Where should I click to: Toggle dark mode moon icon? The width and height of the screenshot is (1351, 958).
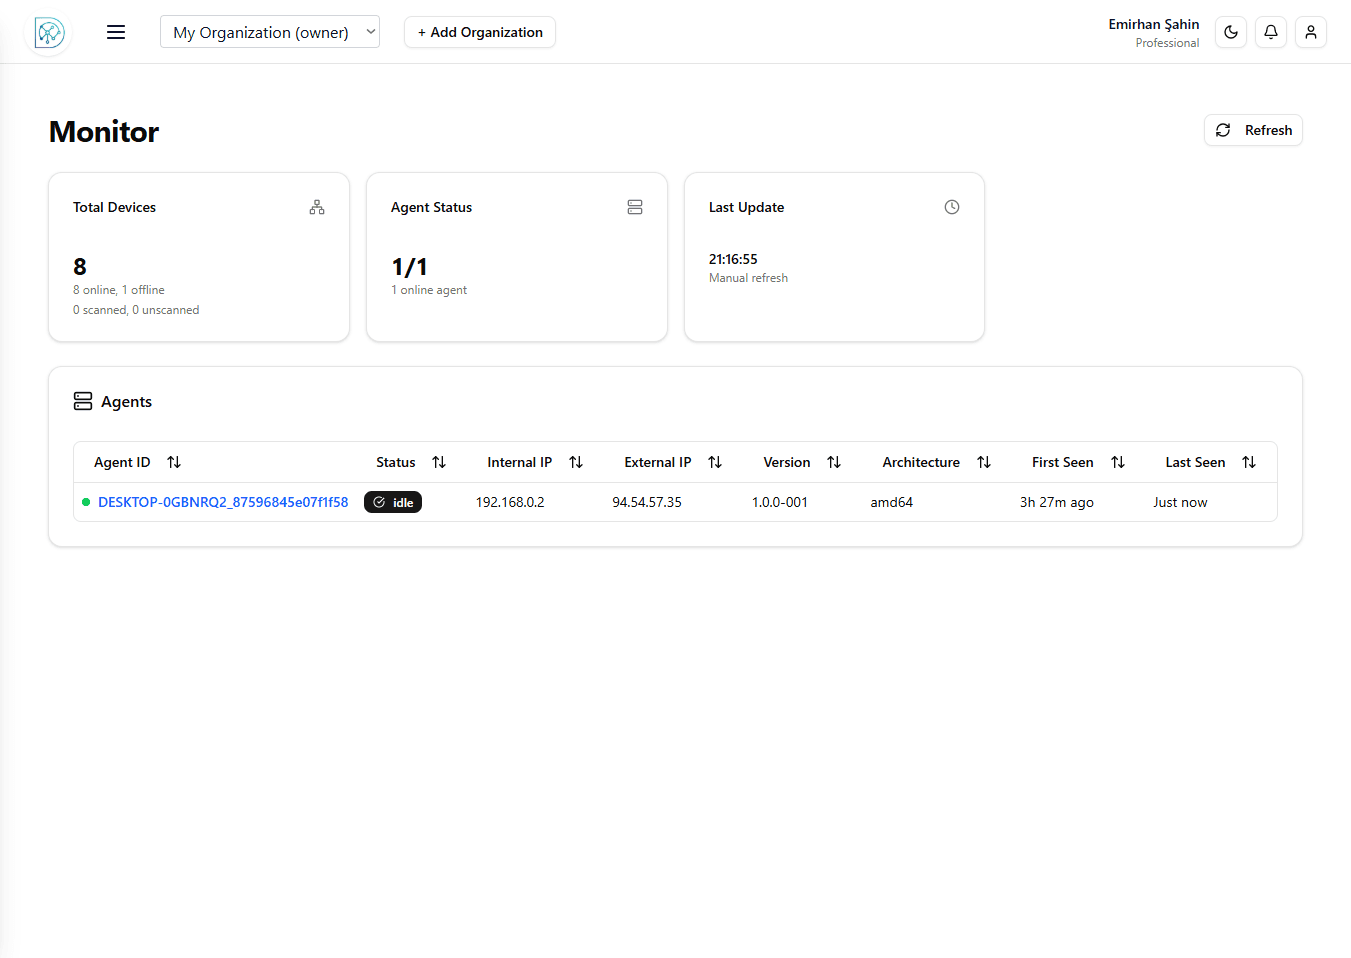[x=1231, y=32]
